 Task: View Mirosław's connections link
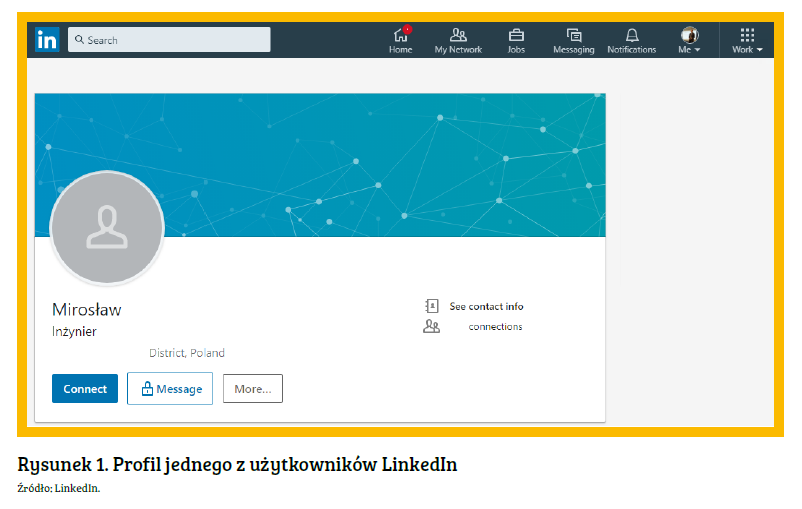click(495, 326)
